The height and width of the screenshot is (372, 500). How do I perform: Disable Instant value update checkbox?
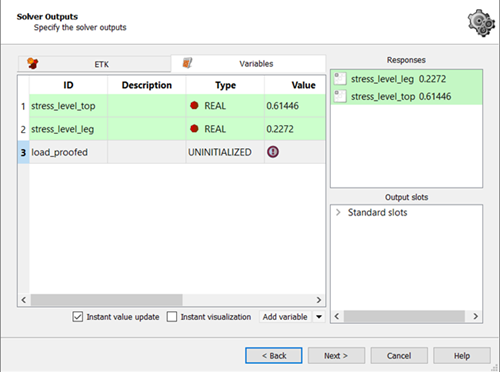[x=78, y=317]
